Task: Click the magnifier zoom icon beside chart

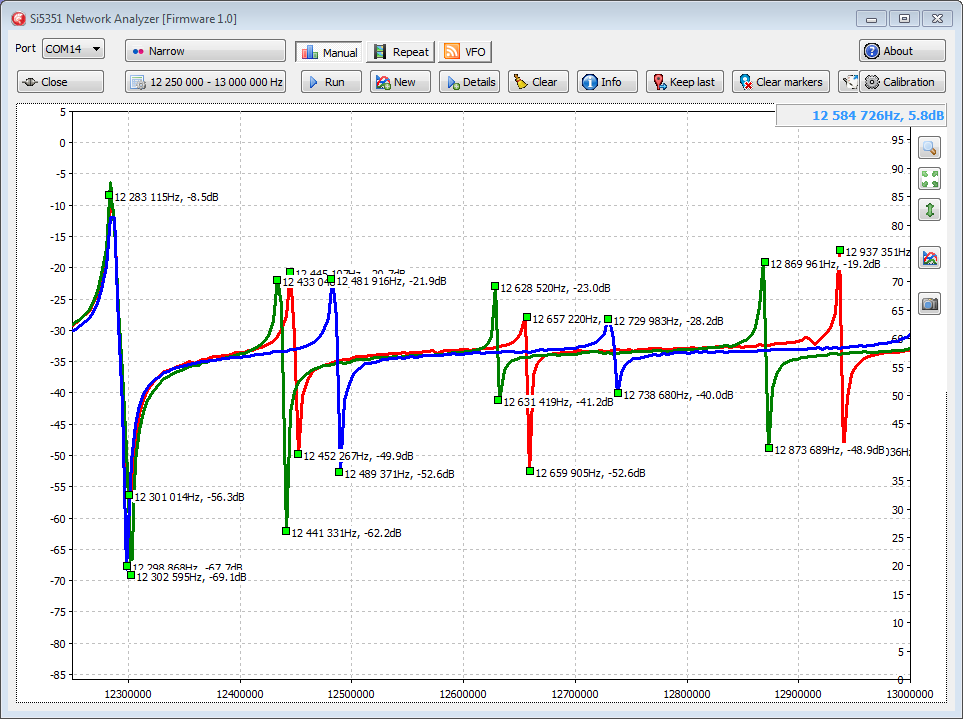Action: point(930,148)
